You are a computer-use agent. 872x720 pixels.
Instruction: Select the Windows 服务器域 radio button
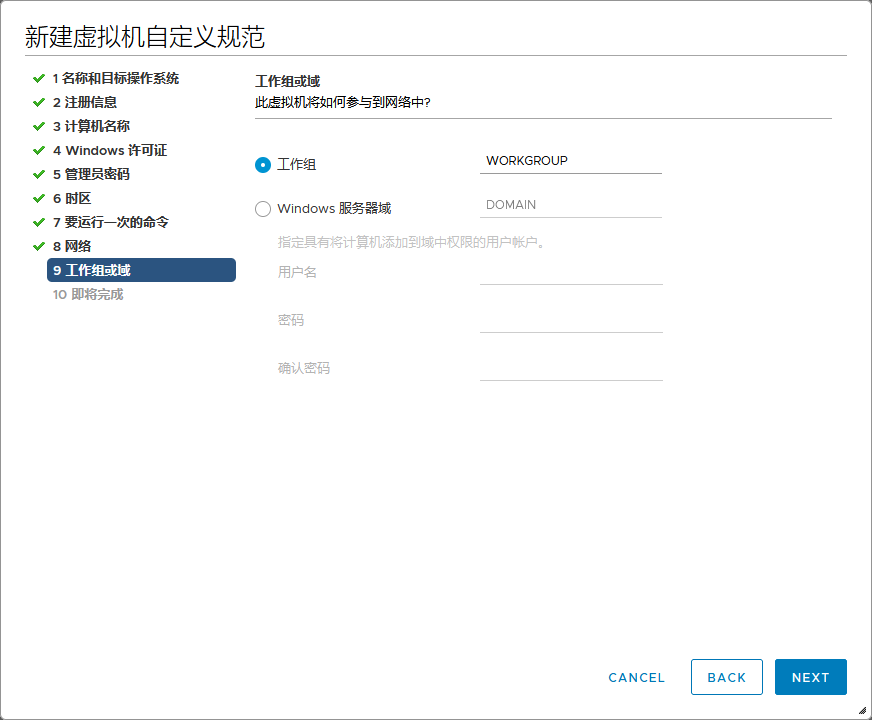point(263,209)
